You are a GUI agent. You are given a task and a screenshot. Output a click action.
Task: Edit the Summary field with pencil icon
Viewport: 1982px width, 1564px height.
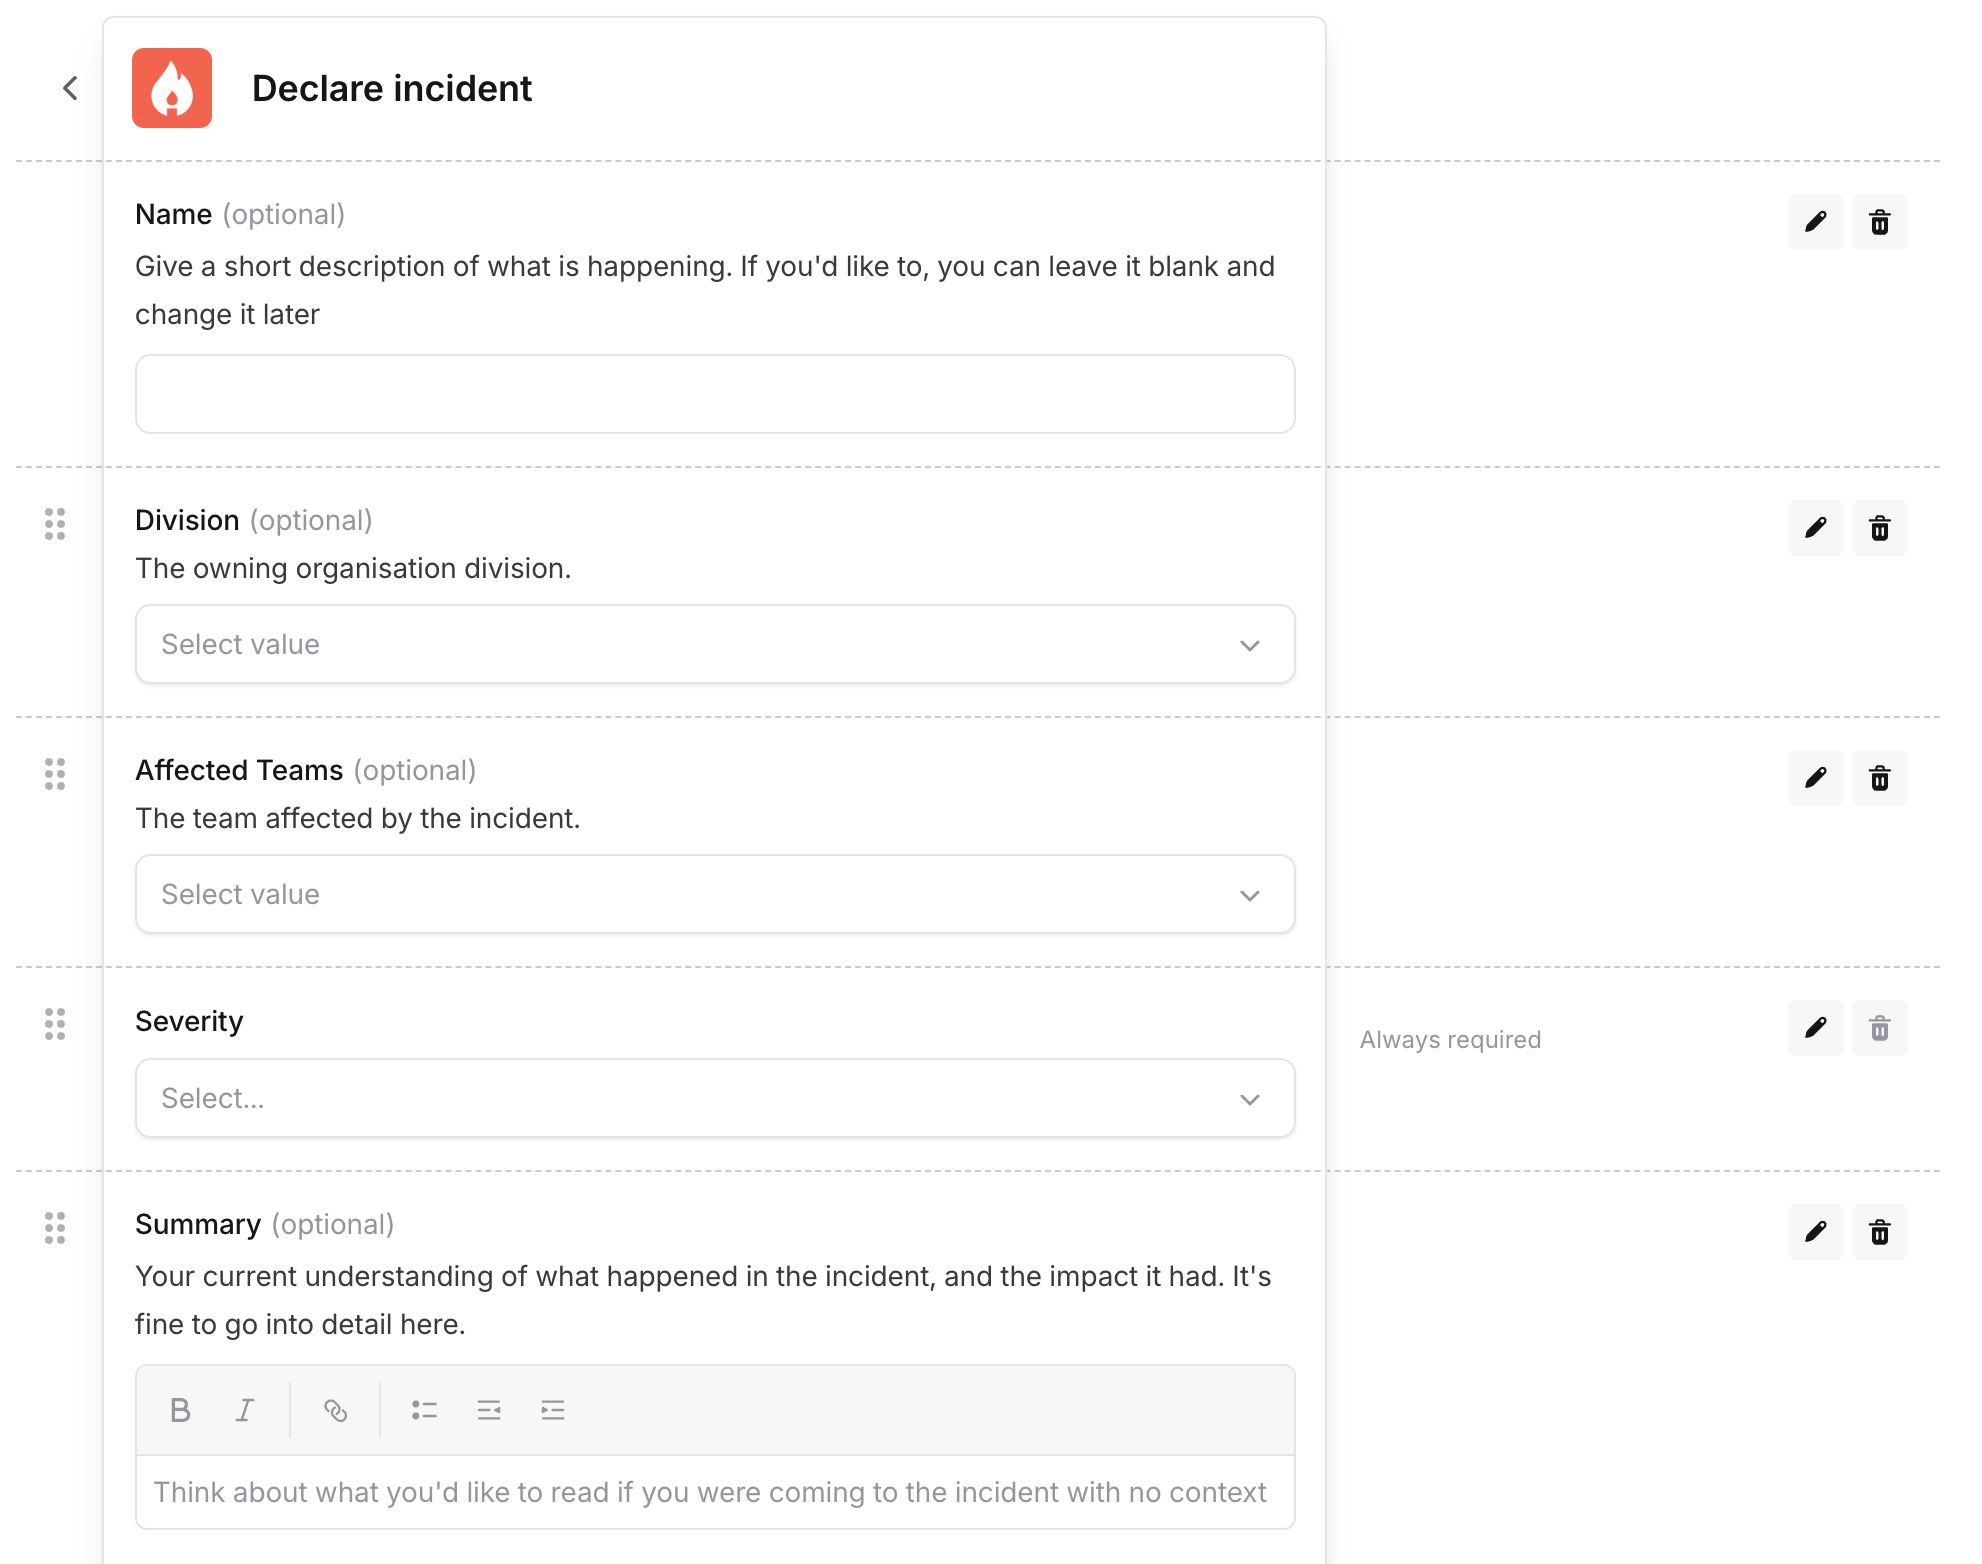click(x=1815, y=1232)
